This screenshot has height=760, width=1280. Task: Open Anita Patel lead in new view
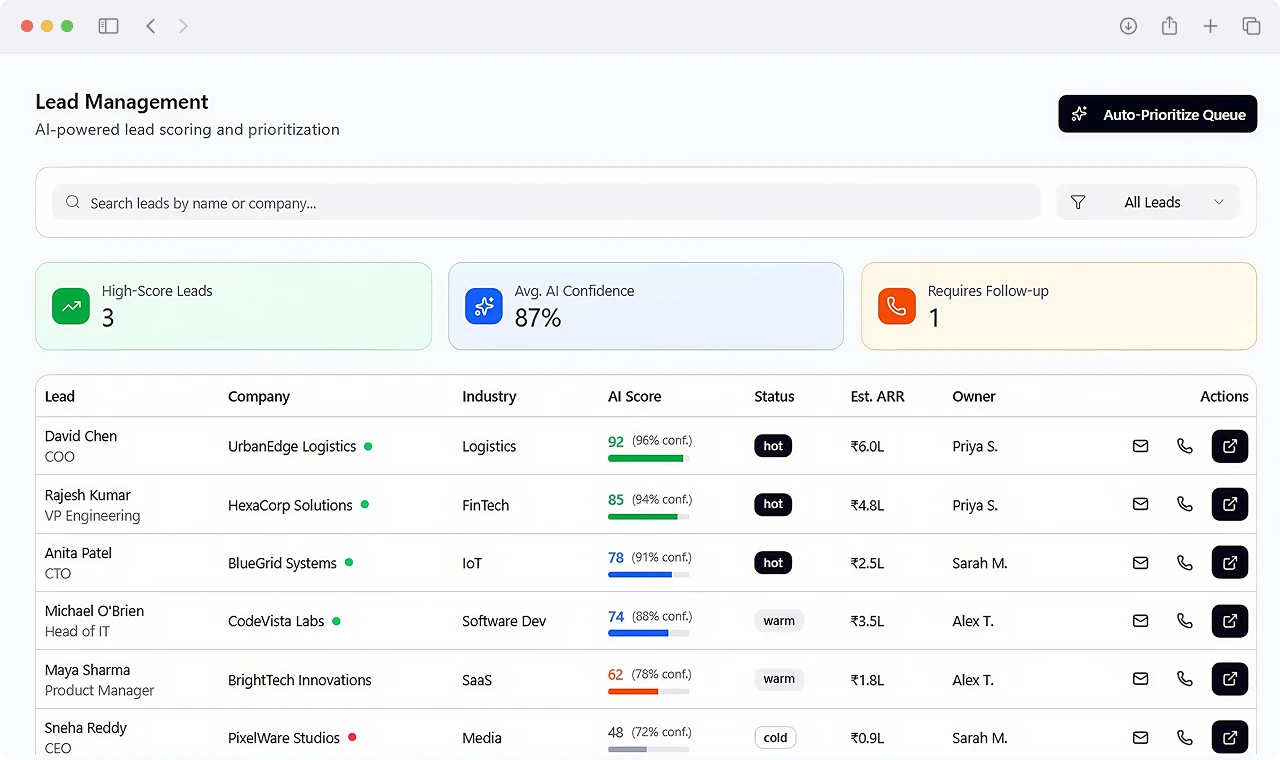(1230, 563)
